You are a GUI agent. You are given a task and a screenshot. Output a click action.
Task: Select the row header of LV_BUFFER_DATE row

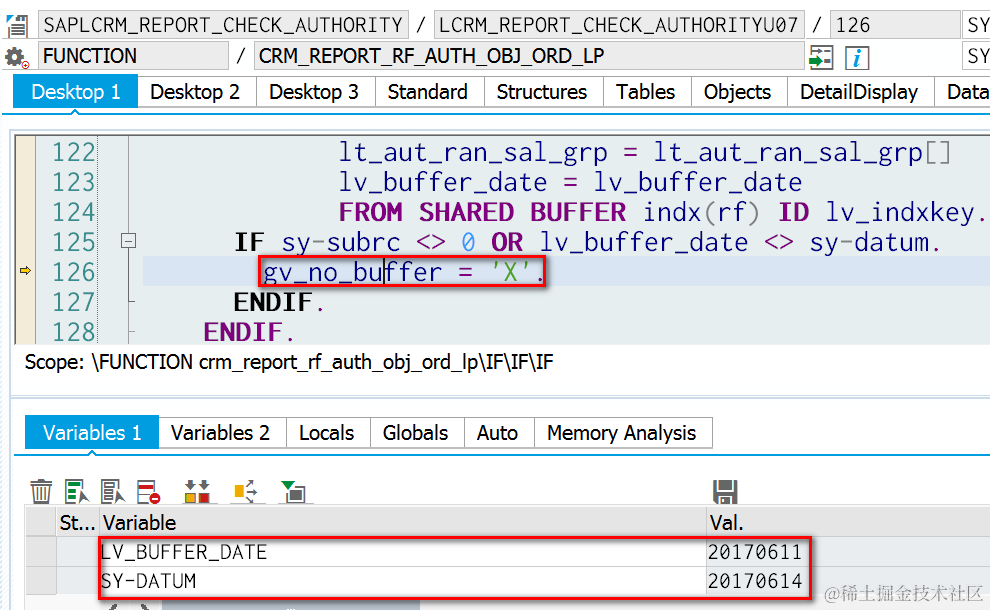point(41,552)
